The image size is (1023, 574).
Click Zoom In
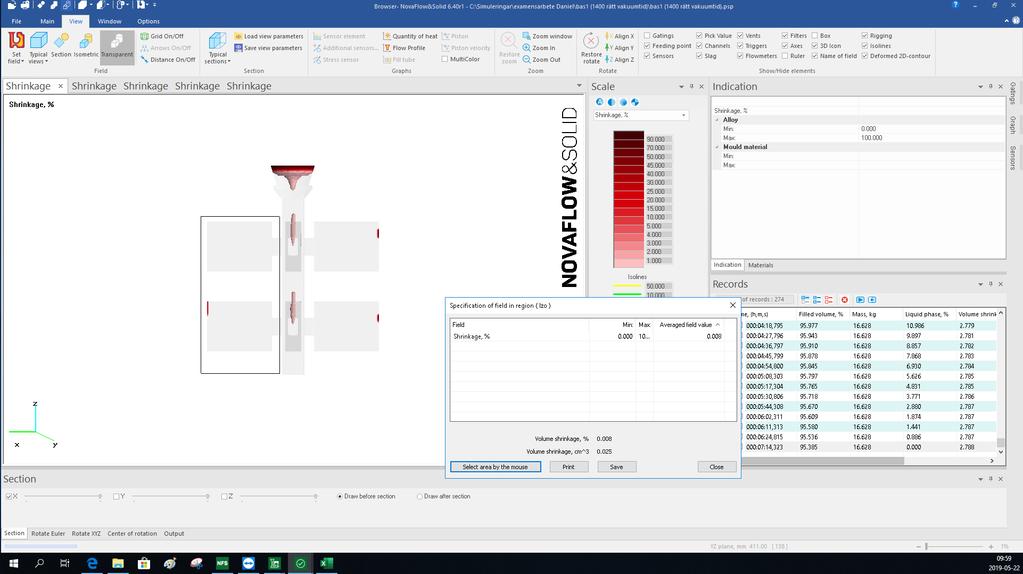[x=539, y=48]
